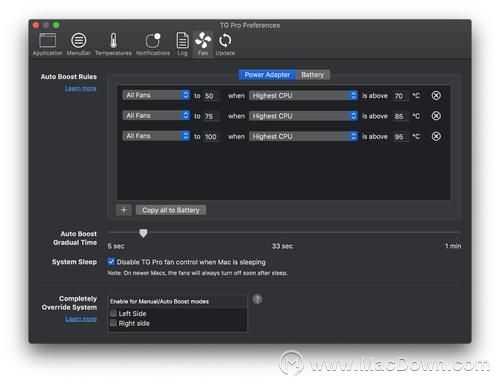500x381 pixels.
Task: Open Highest CPU dropdown in 95 °C rule
Action: pyautogui.click(x=303, y=136)
